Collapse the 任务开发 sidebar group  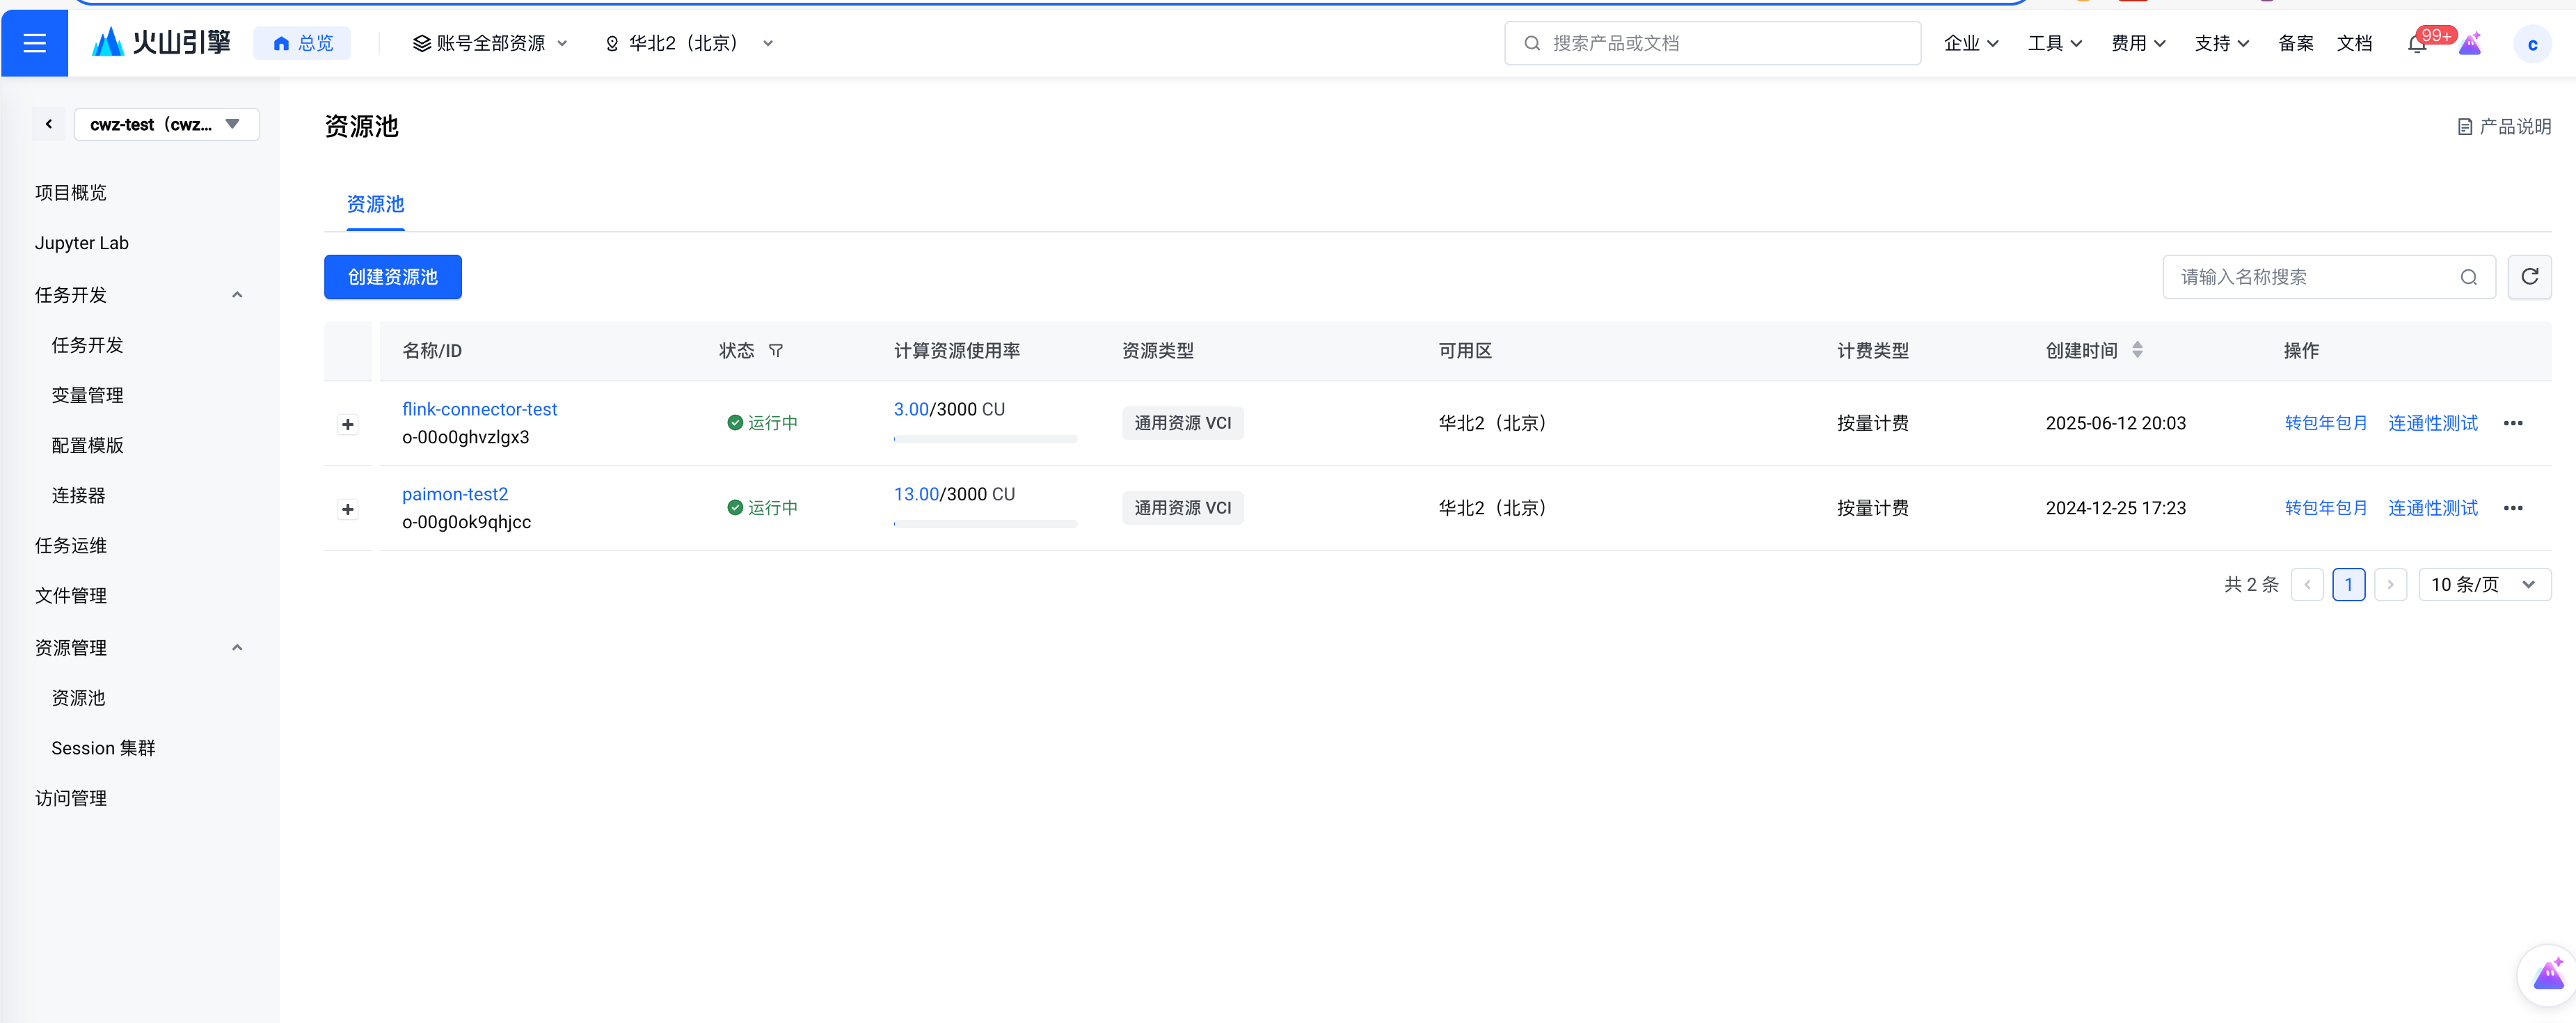coord(237,295)
